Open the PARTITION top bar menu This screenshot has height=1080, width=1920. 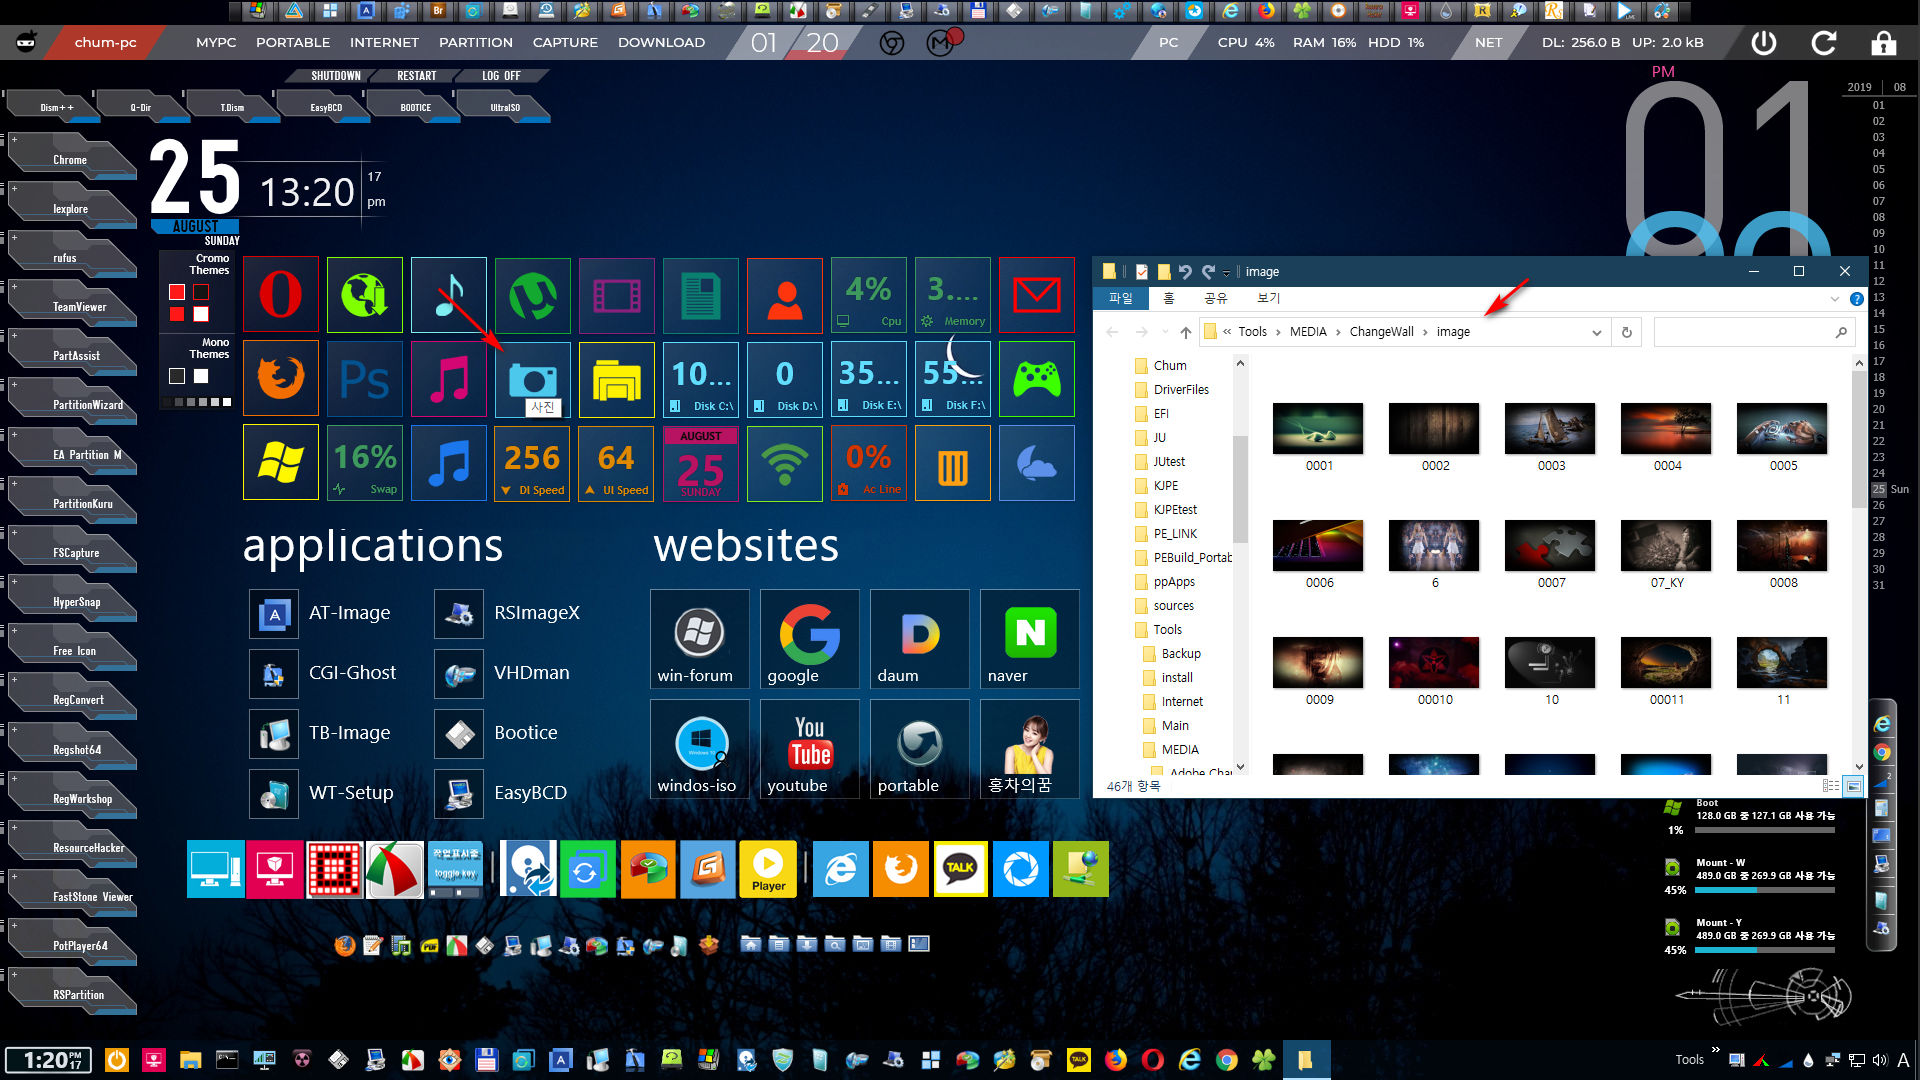(476, 42)
